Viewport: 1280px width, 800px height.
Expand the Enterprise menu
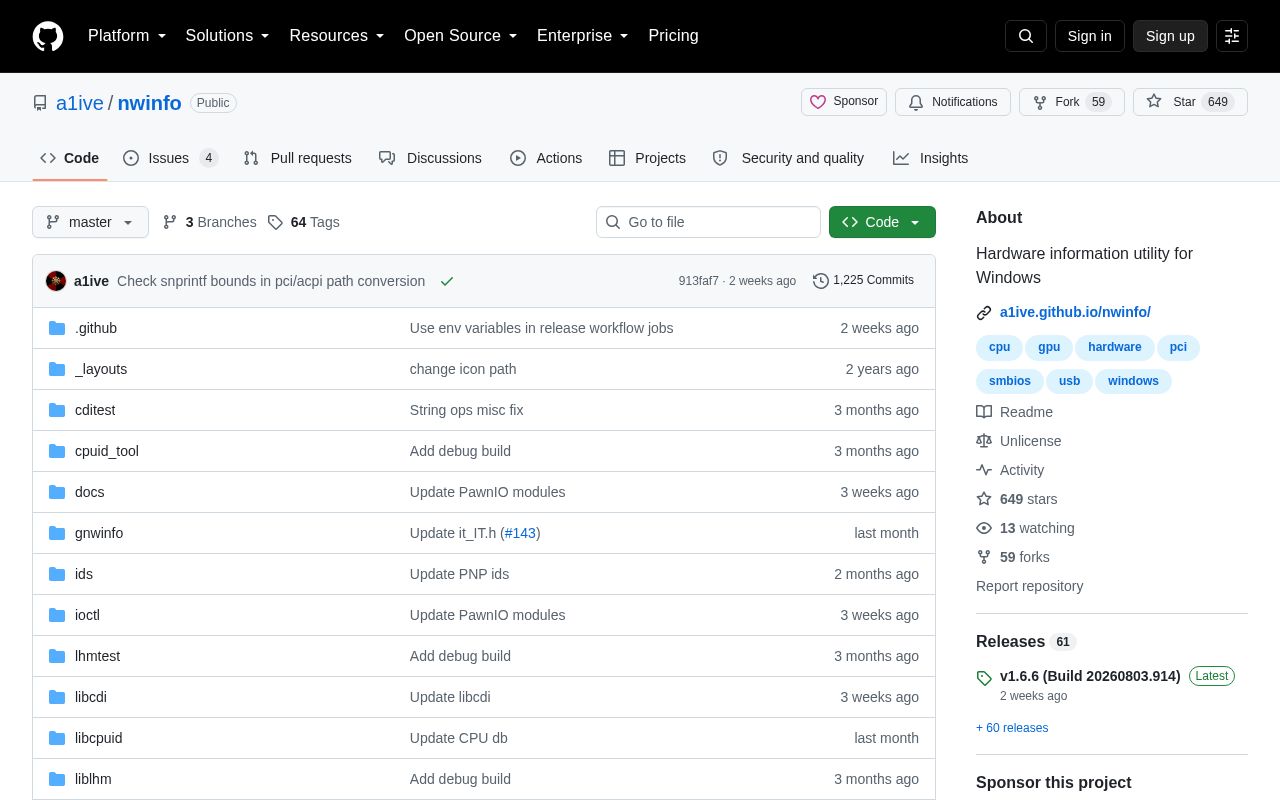click(583, 36)
